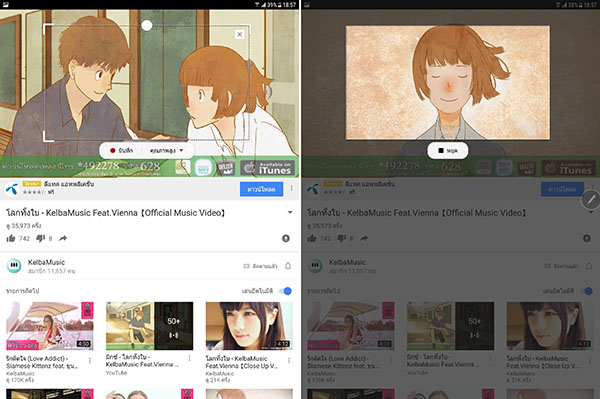Open menu for Love Addict video, left screen
The height and width of the screenshot is (399, 600).
point(90,360)
